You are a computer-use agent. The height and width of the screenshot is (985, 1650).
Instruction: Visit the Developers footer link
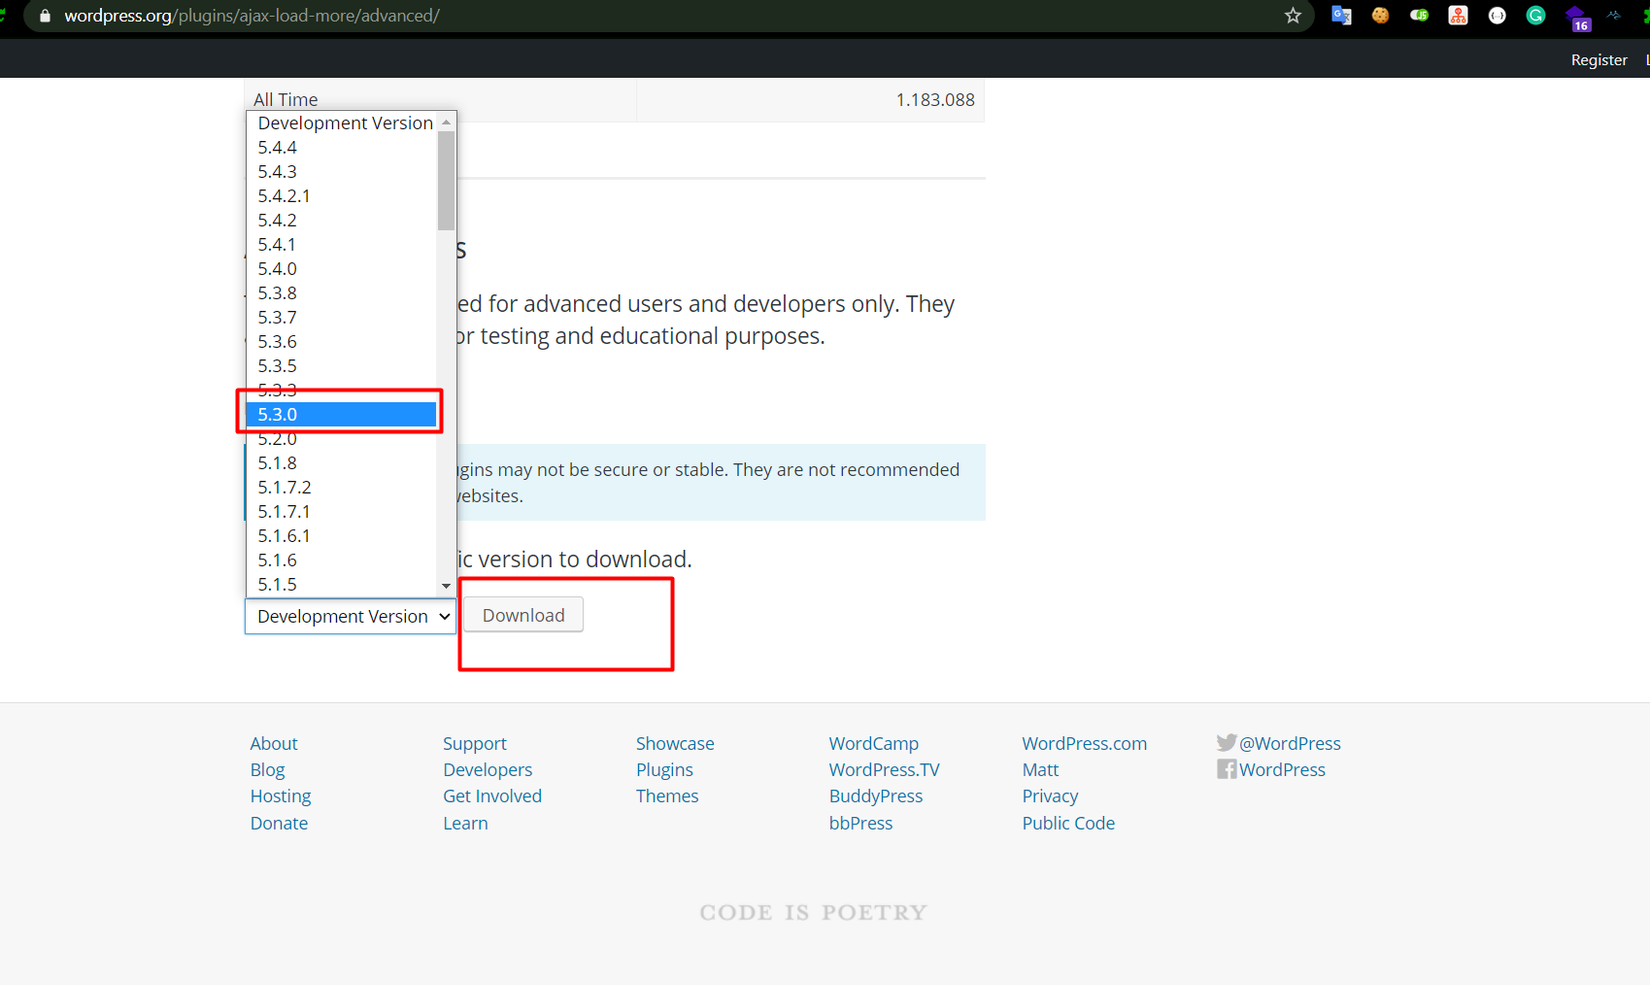coord(488,769)
